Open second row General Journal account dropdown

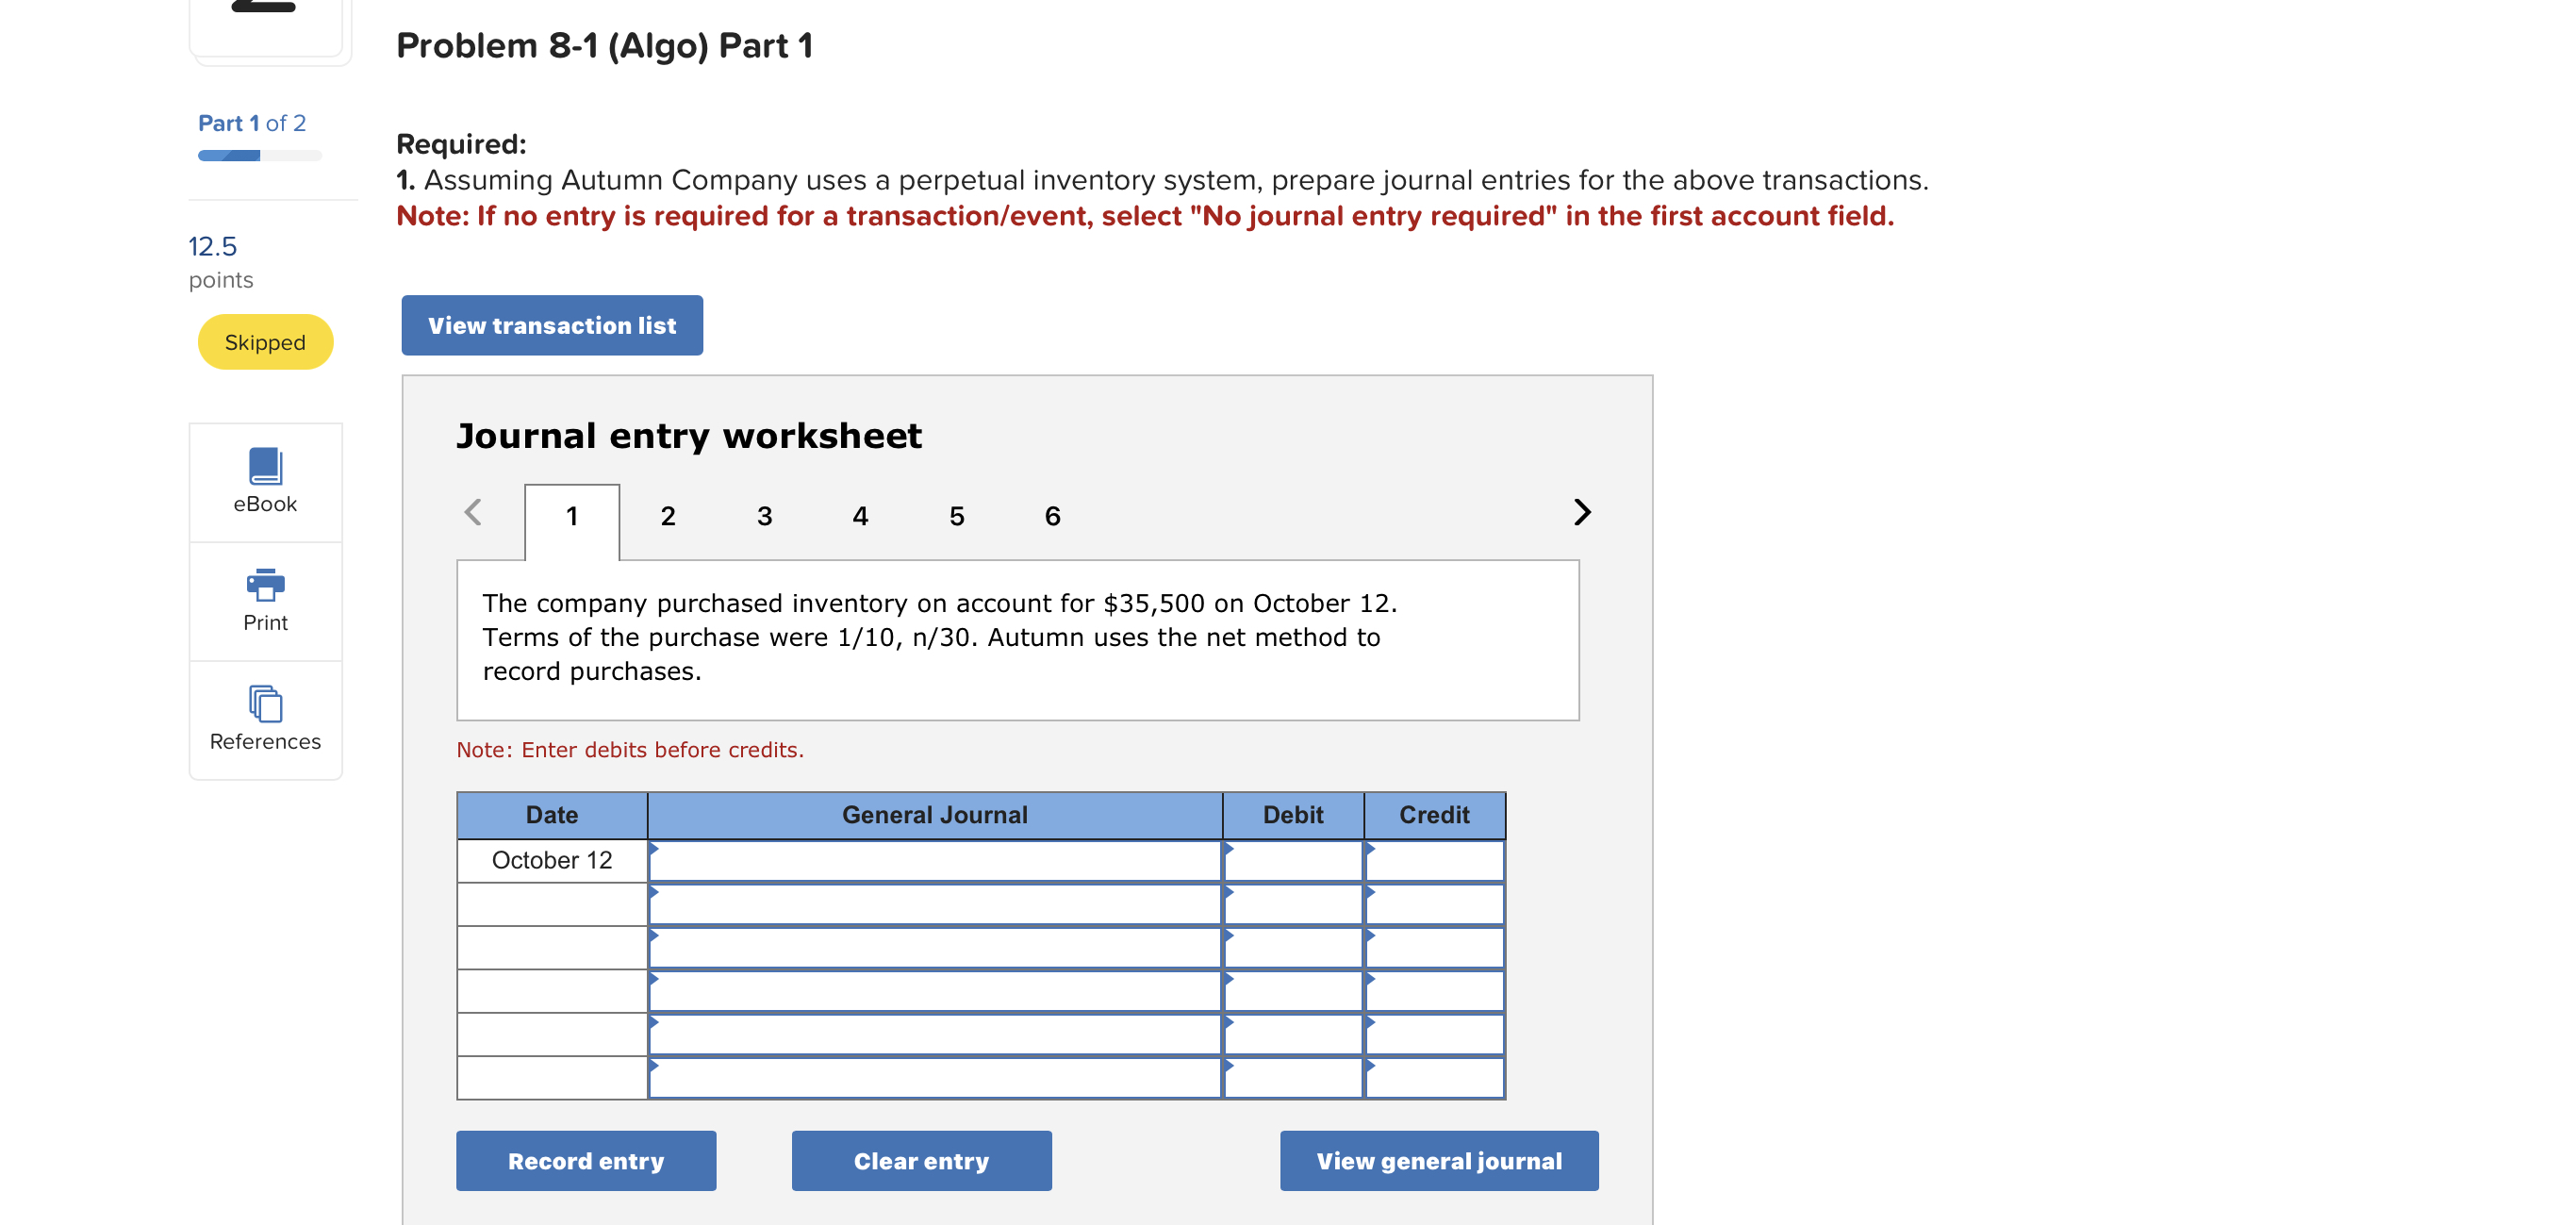[934, 904]
